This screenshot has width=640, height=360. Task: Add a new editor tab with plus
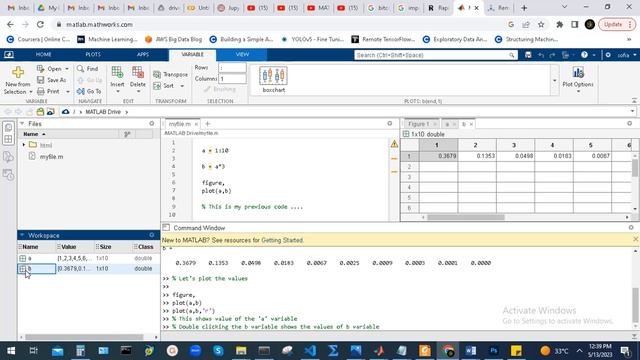click(x=207, y=123)
